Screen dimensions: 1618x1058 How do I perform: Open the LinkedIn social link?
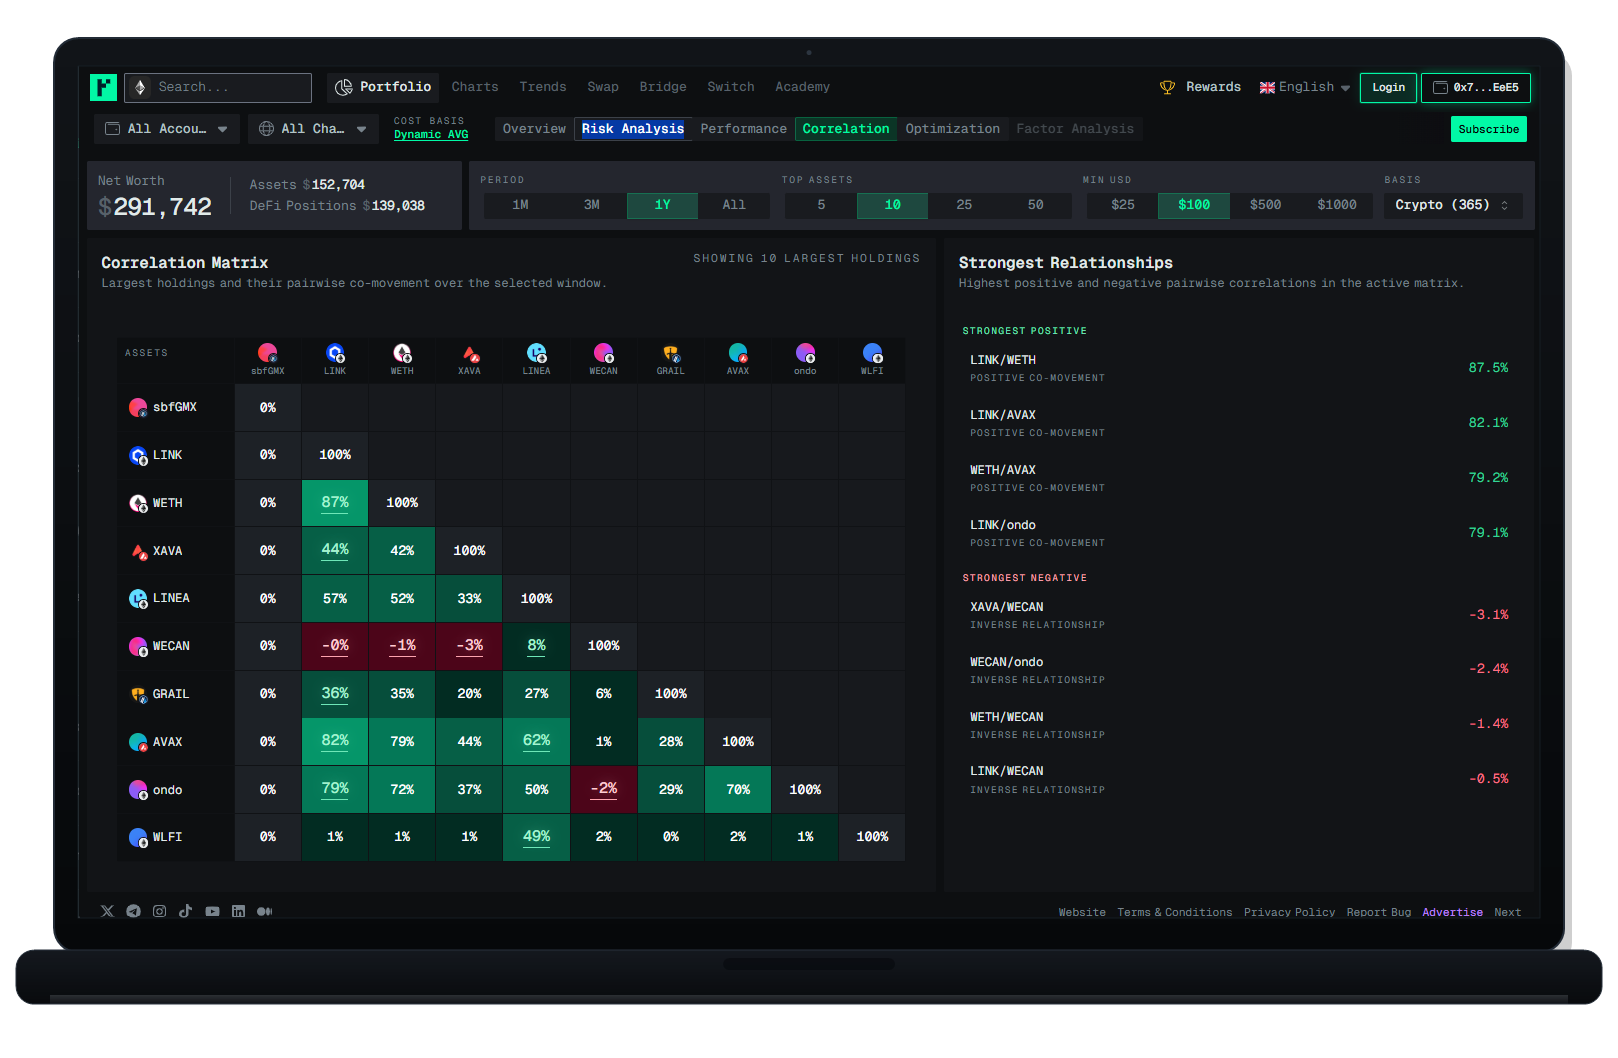(238, 911)
